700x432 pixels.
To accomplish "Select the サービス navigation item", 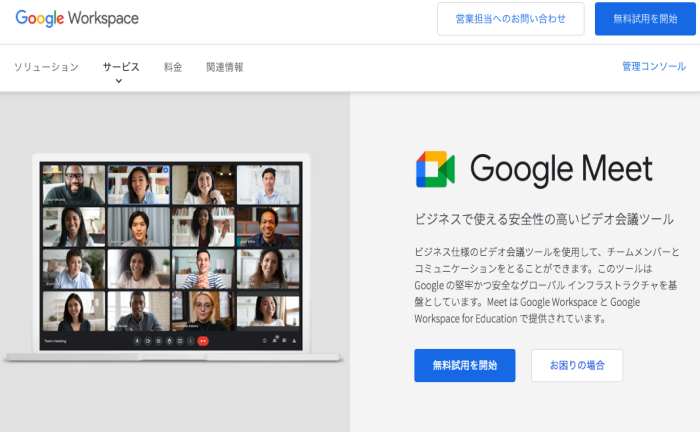I will pyautogui.click(x=121, y=67).
